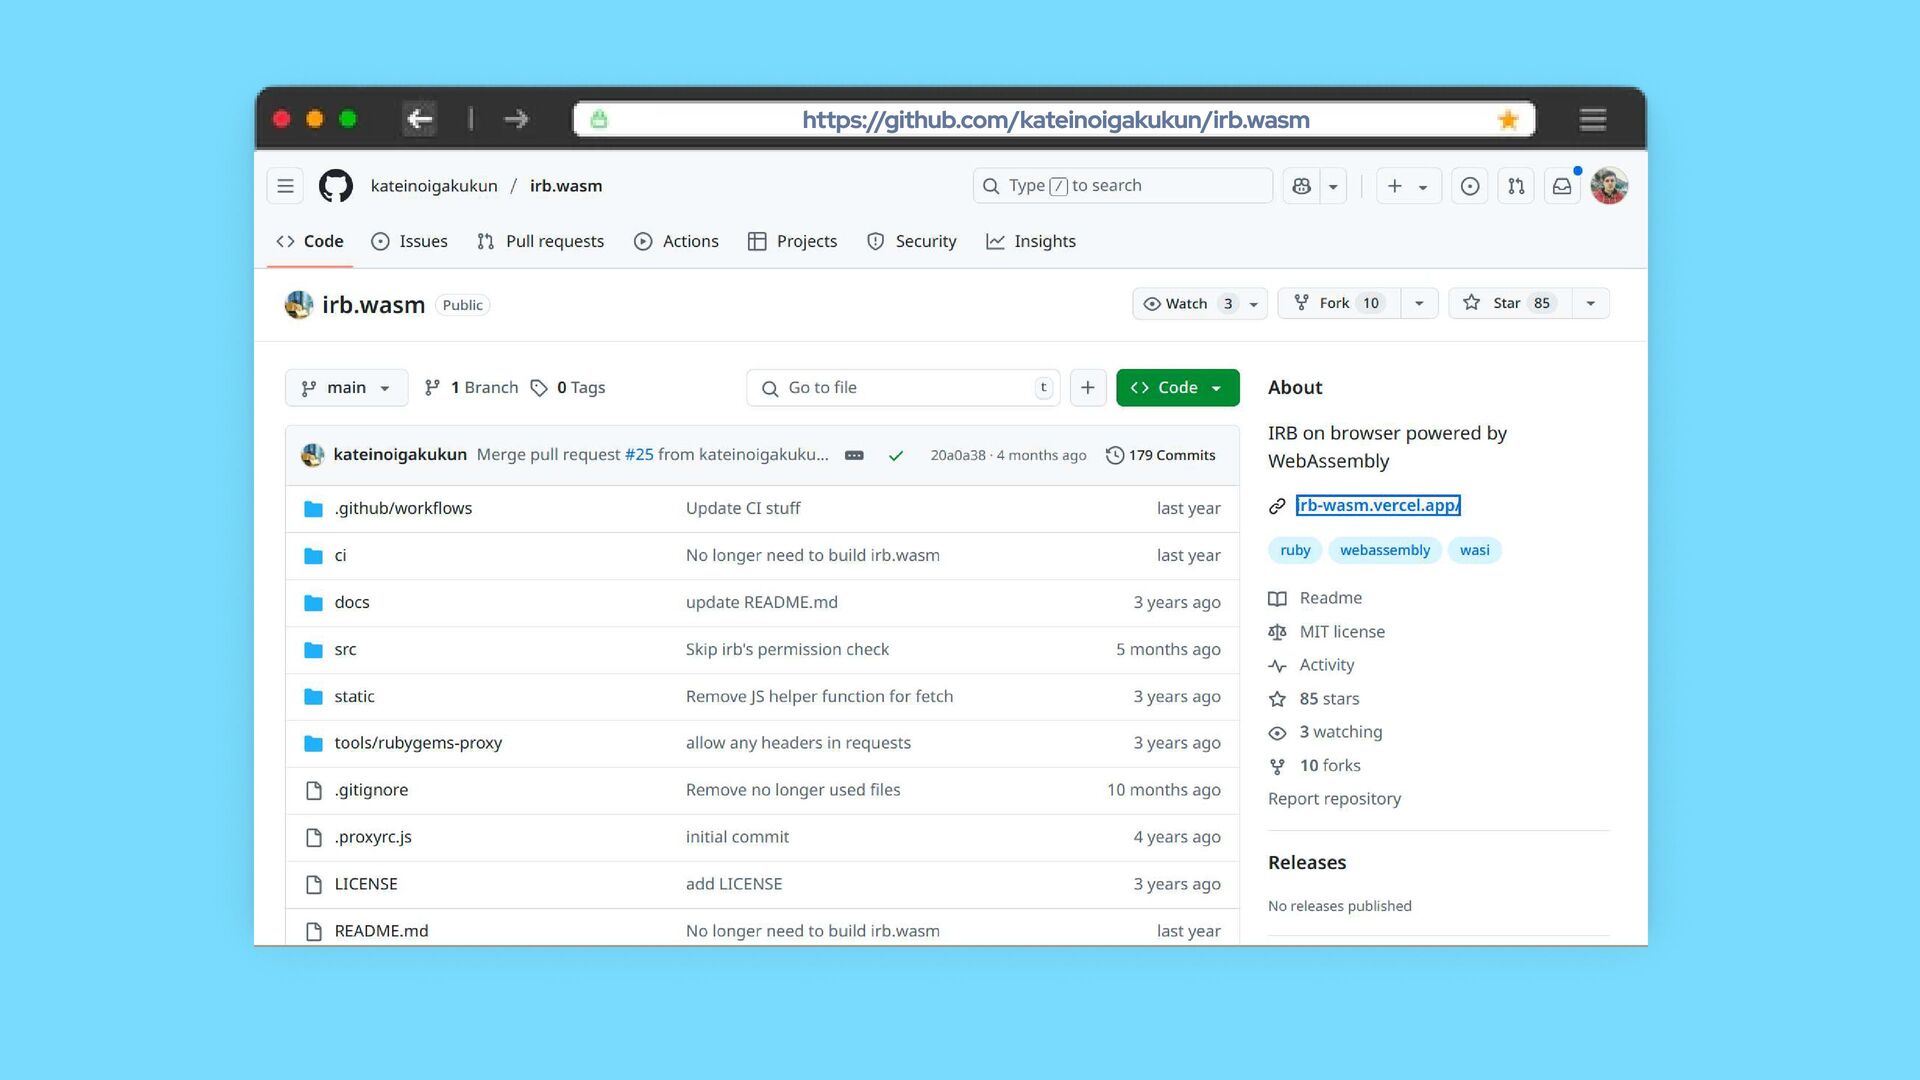Open the create new plus dropdown
Screen dimensions: 1920x1080
(1408, 186)
